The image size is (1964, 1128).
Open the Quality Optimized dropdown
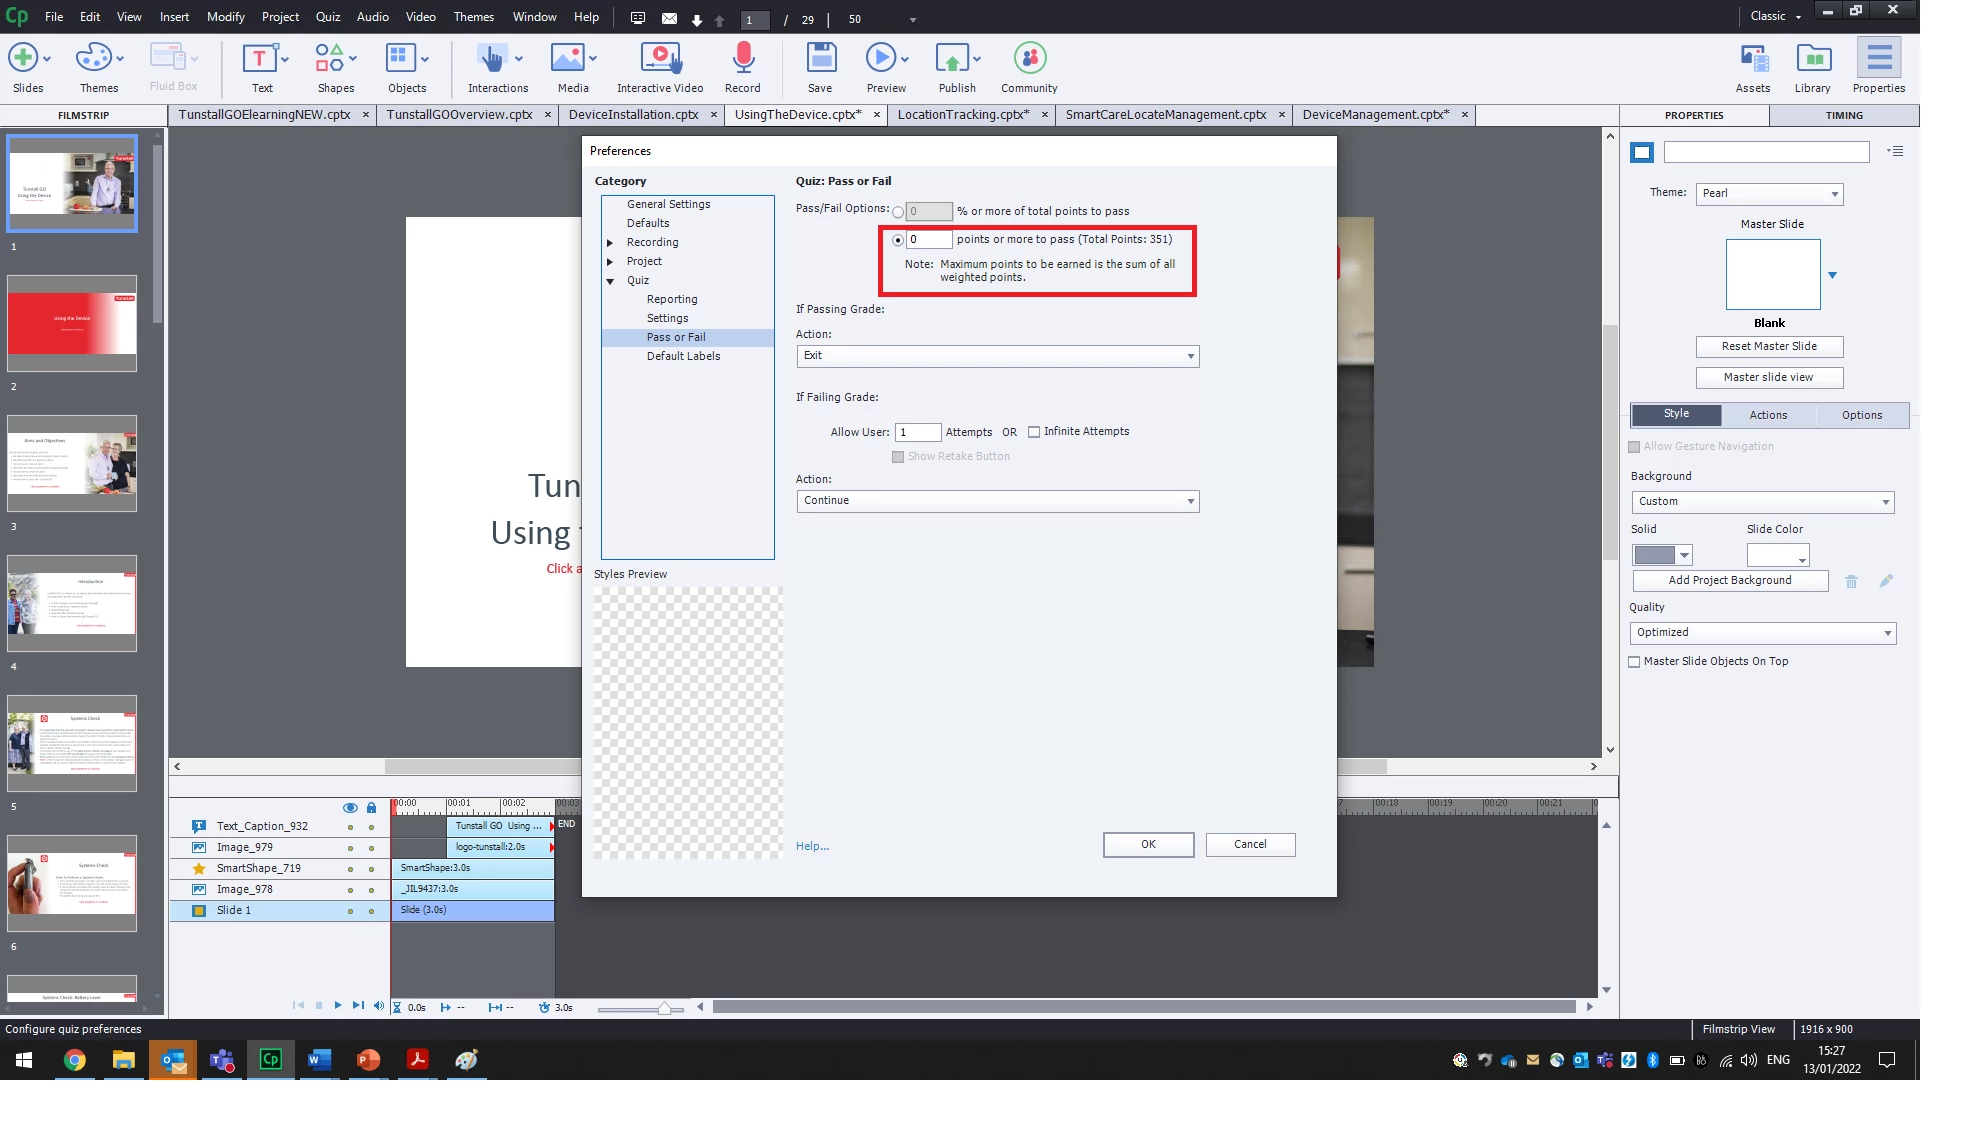[1762, 633]
